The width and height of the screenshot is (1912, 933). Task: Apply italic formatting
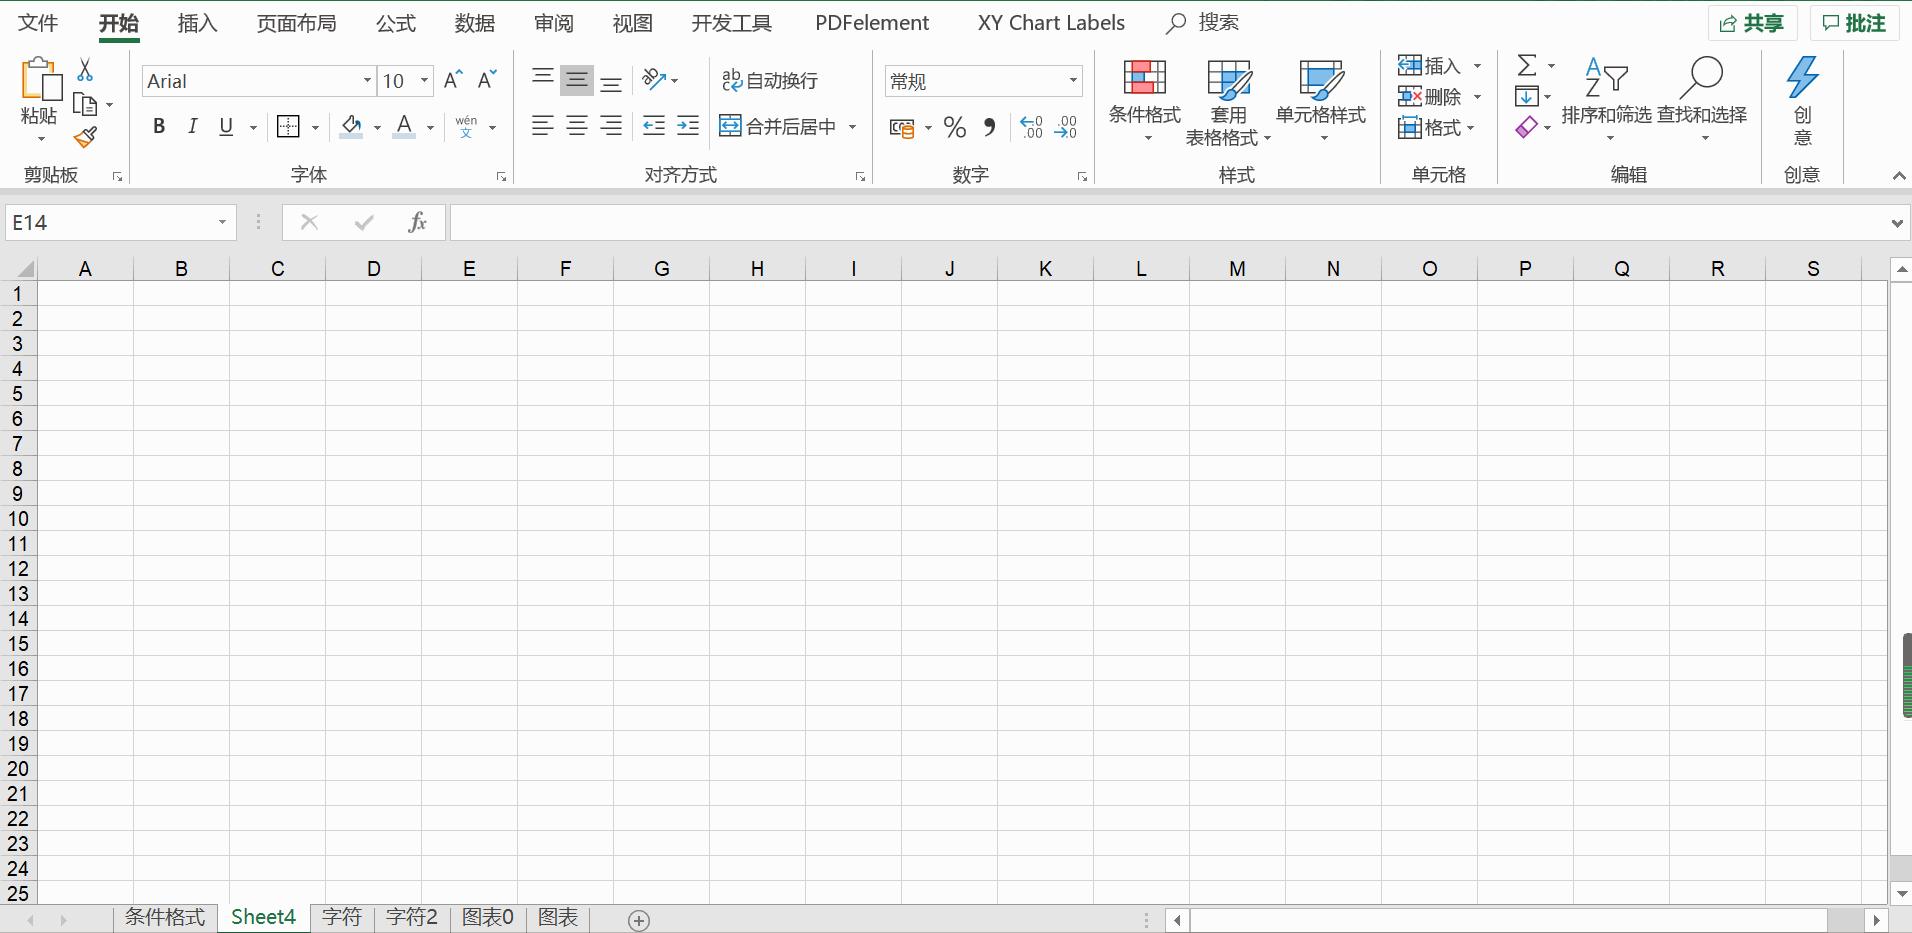(x=192, y=126)
